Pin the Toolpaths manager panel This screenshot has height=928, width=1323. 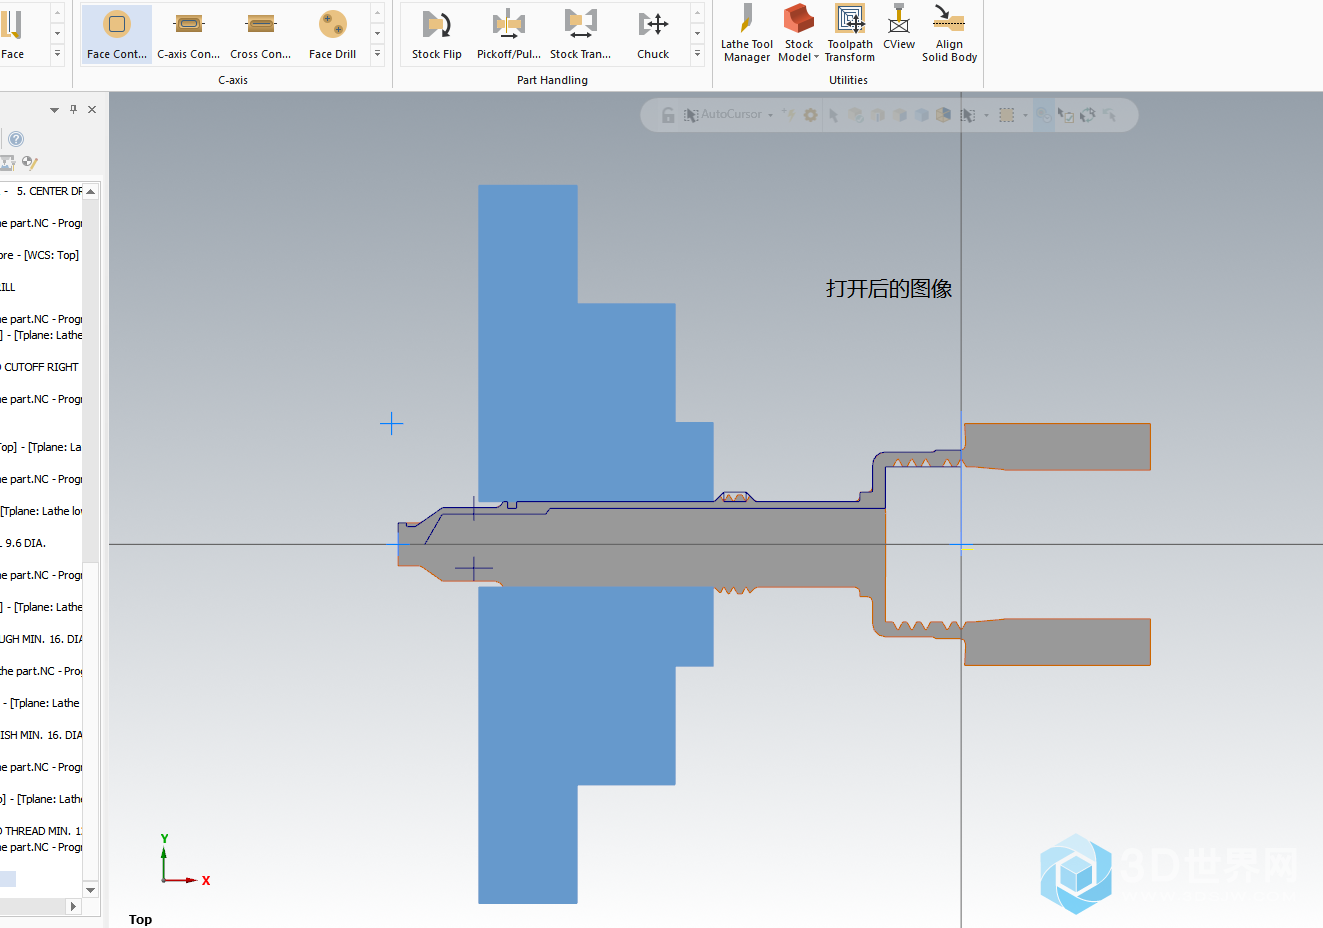click(x=73, y=109)
